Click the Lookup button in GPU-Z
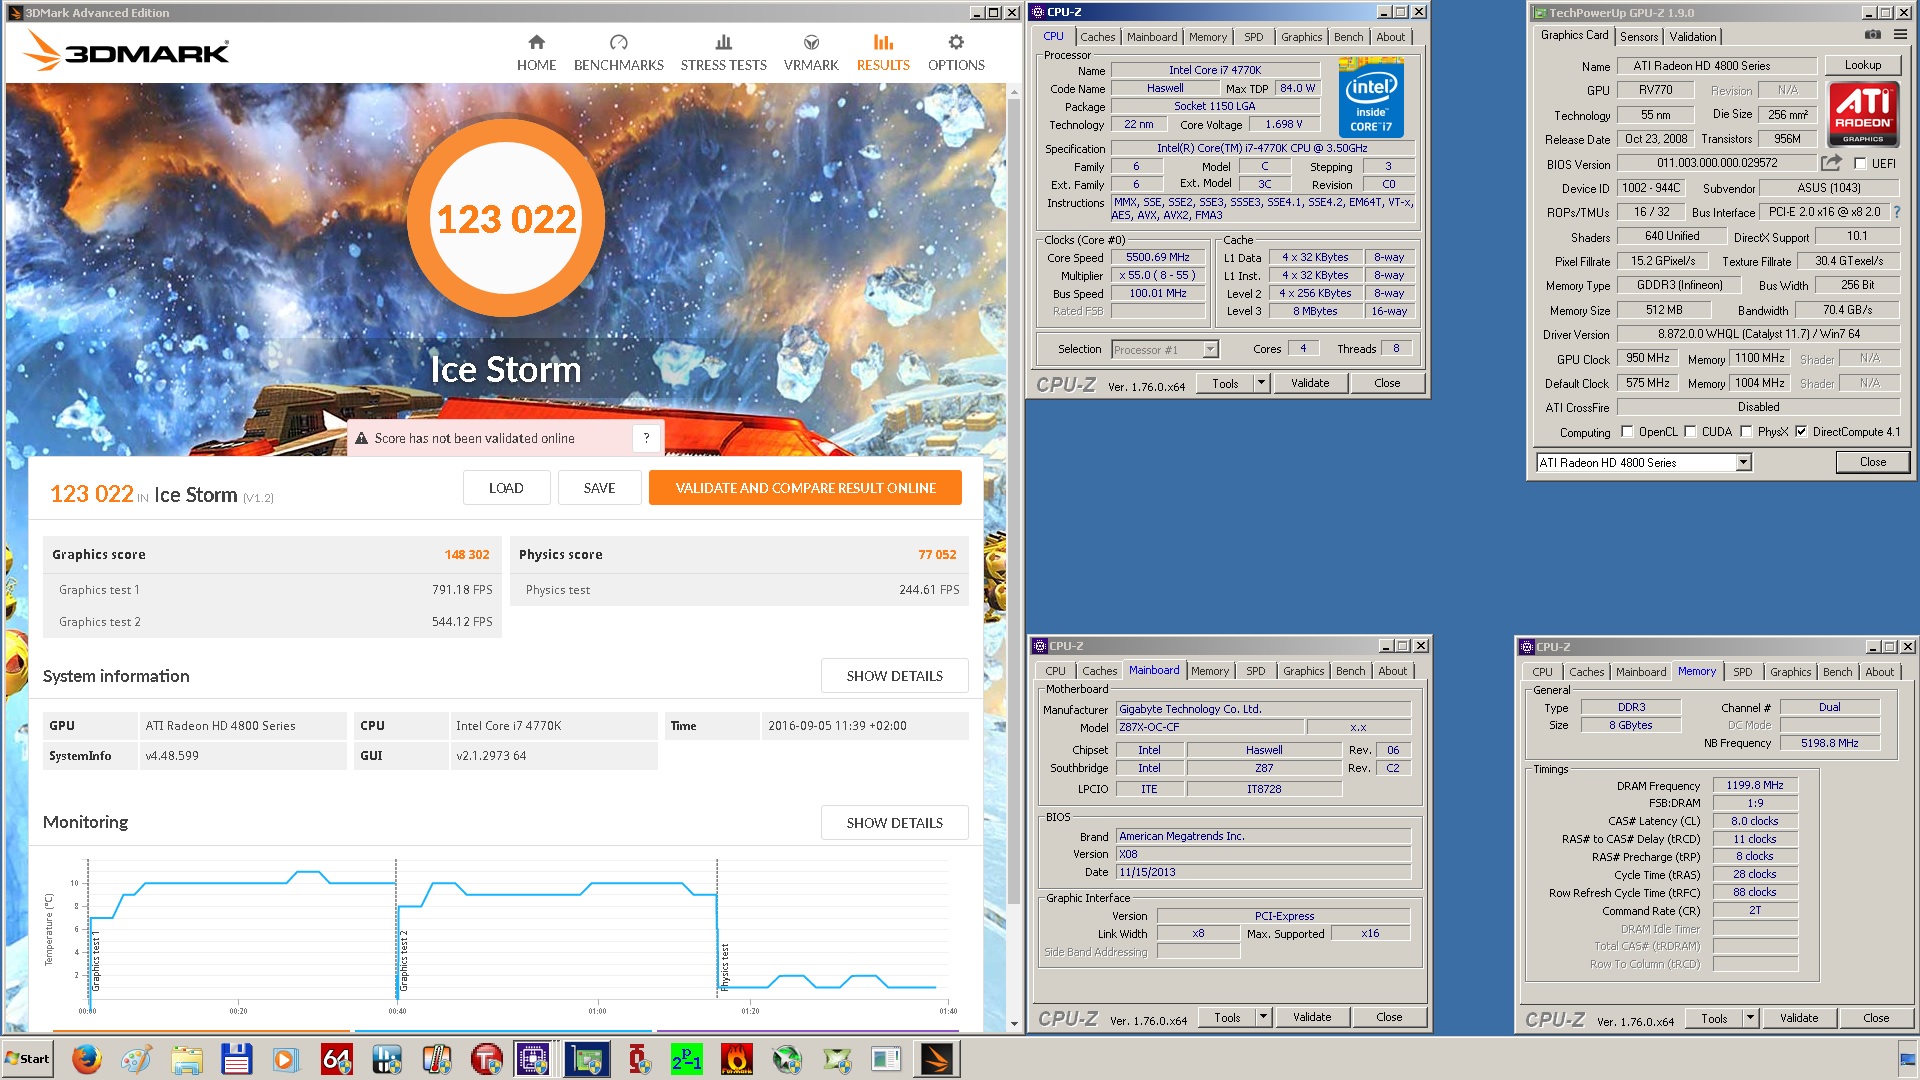The image size is (1920, 1080). [1862, 65]
